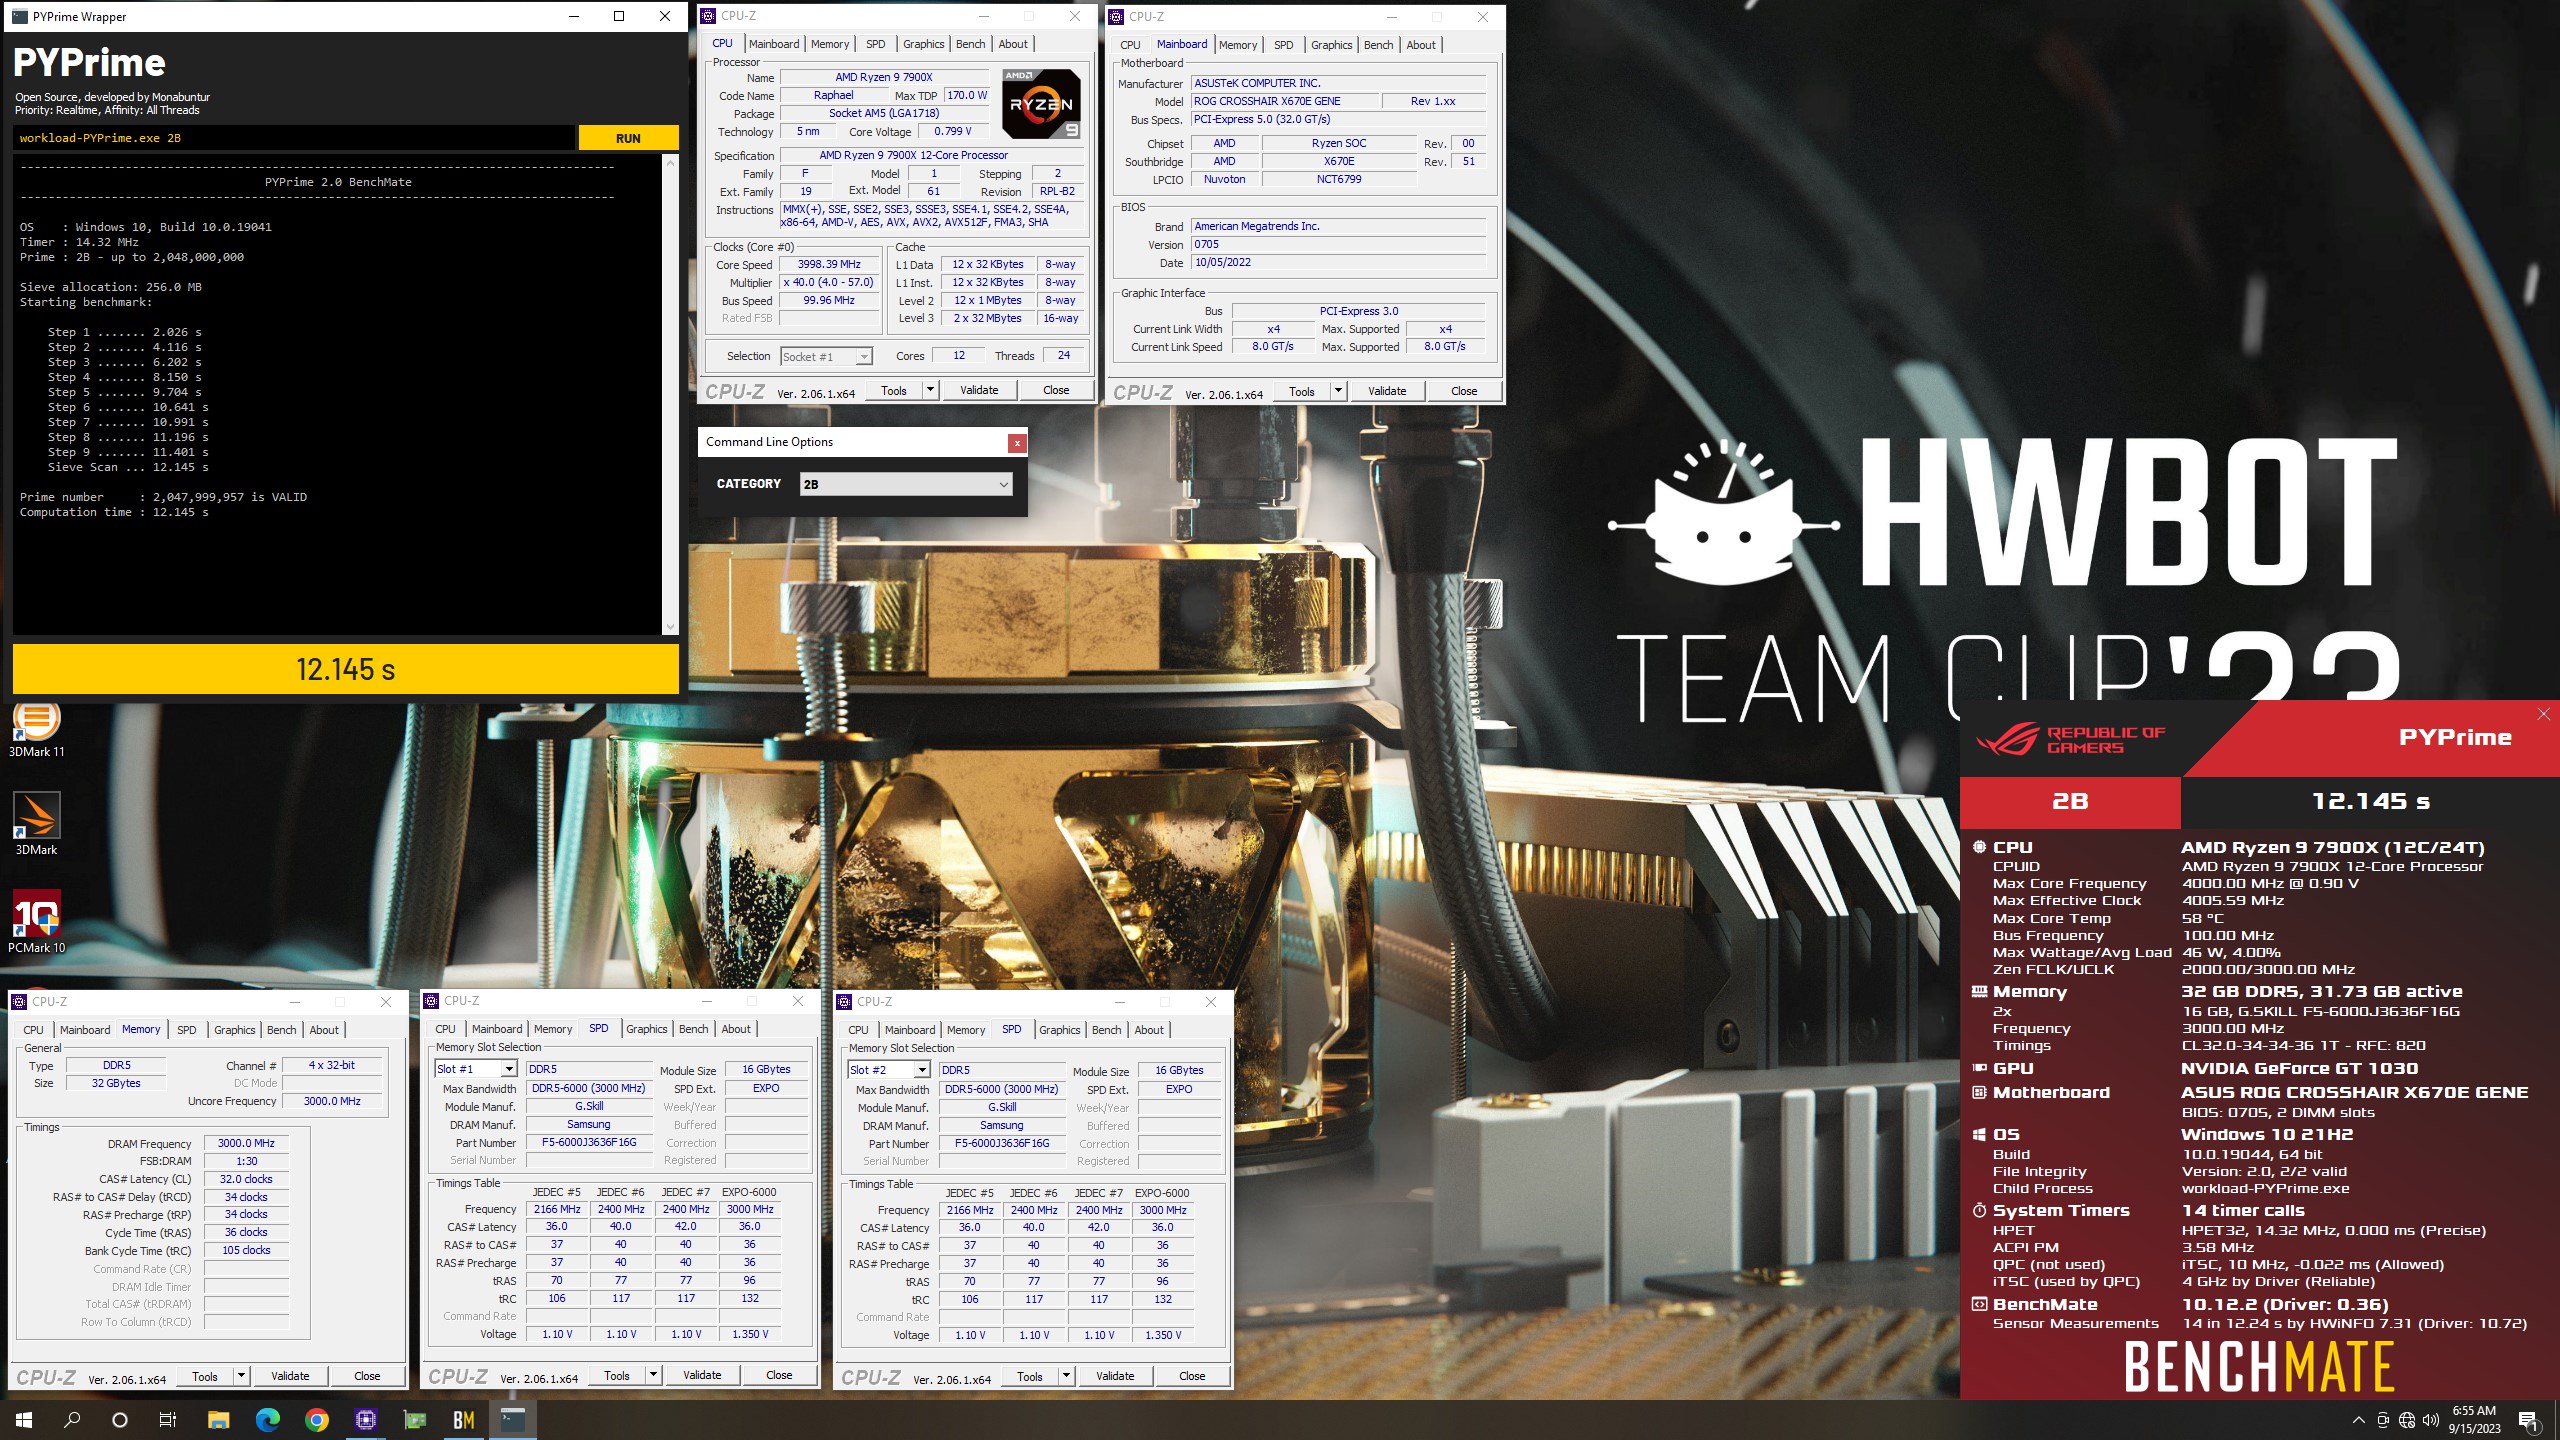Open the Slot #2 memory slot dropdown
This screenshot has width=2560, height=1440.
888,1070
